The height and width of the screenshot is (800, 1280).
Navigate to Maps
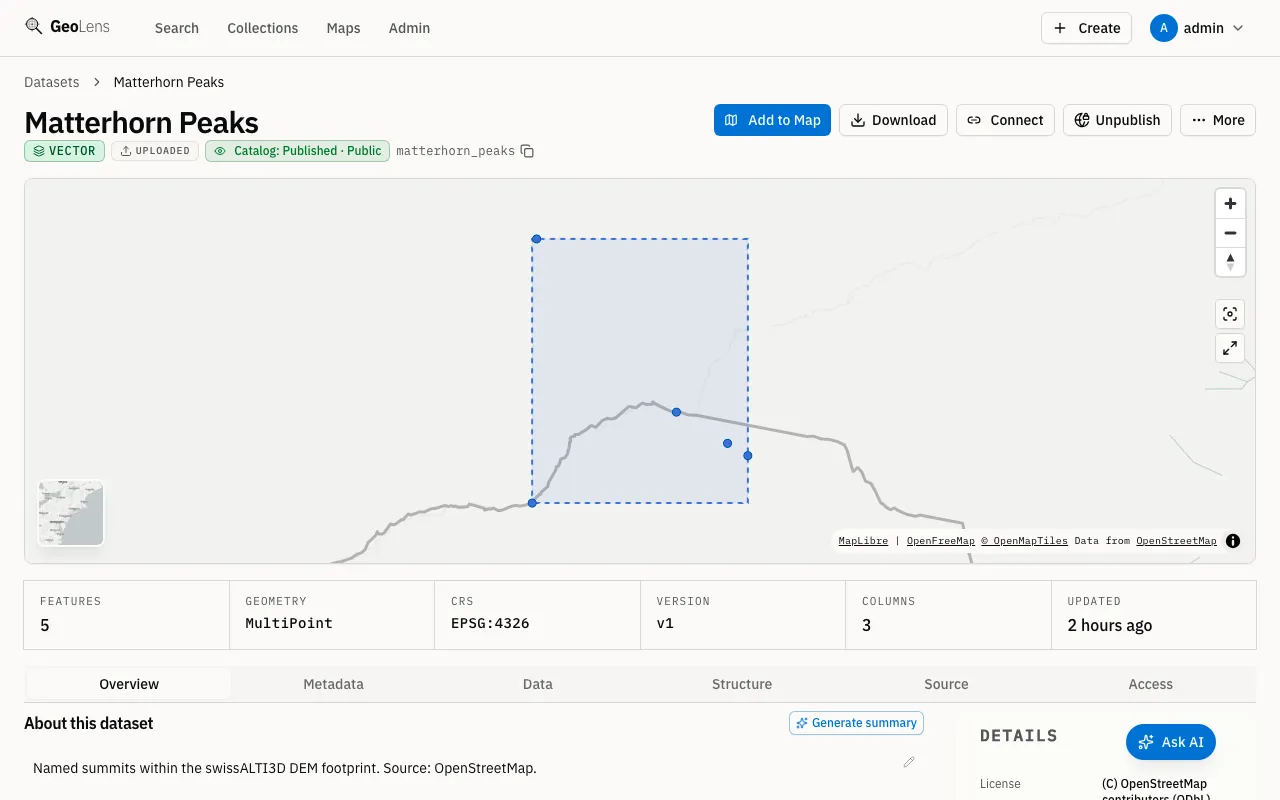343,28
